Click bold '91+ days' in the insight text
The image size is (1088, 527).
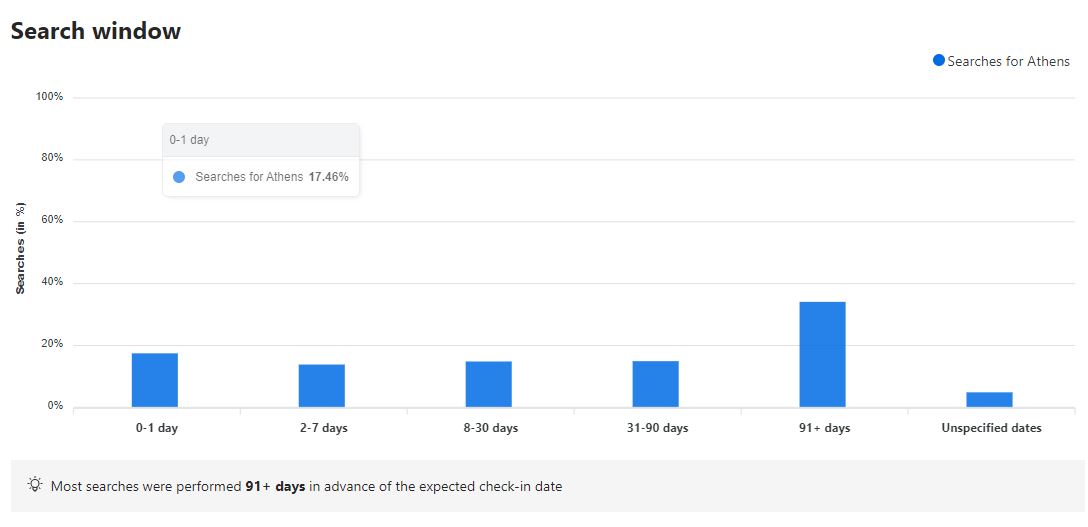click(275, 487)
